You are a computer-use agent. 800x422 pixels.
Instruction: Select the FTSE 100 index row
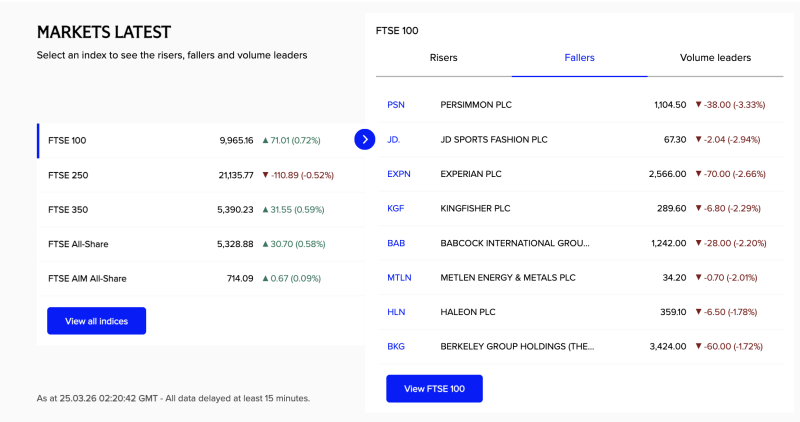coord(201,140)
